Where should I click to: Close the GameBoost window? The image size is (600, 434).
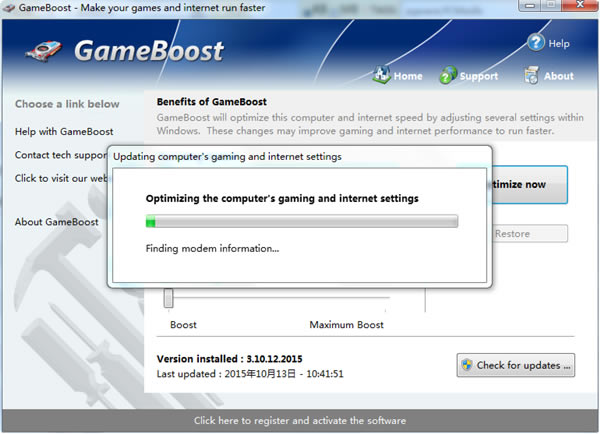click(580, 5)
